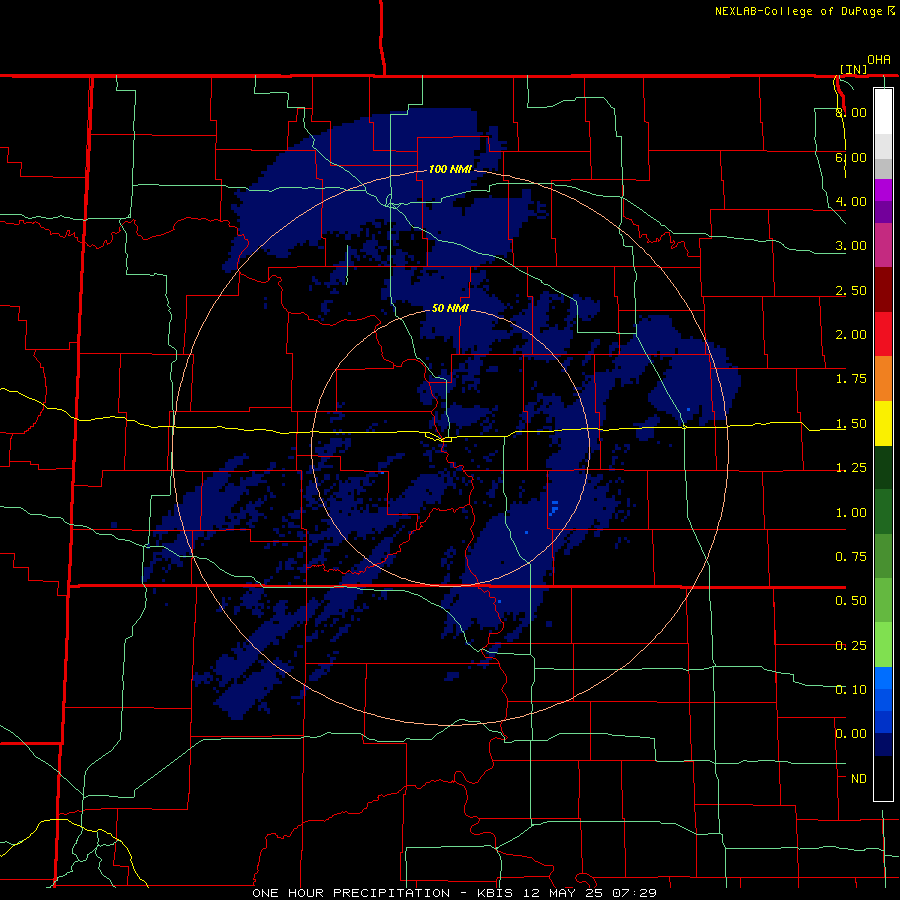Click the [IN] units label
The height and width of the screenshot is (900, 900).
click(853, 69)
